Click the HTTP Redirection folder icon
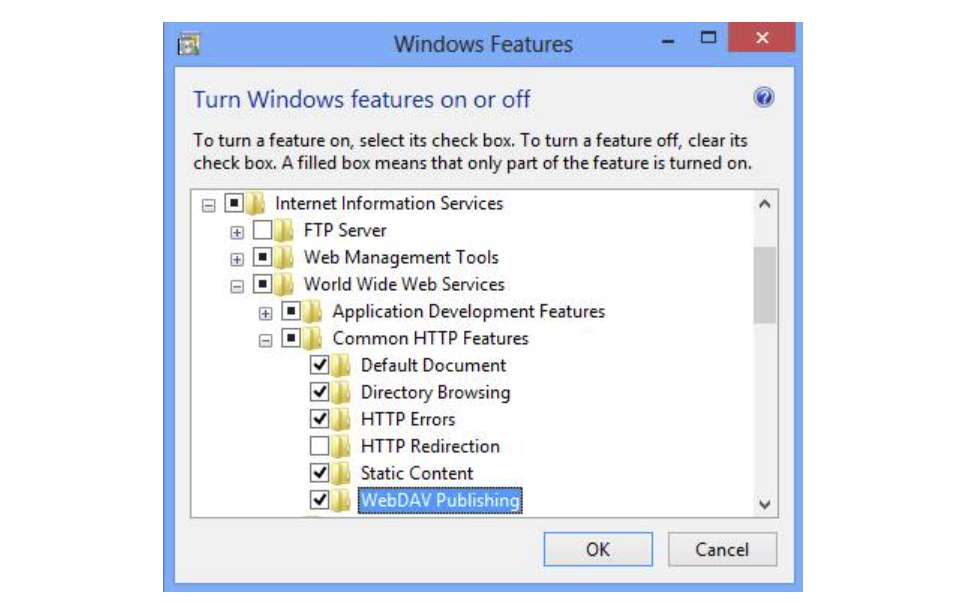The width and height of the screenshot is (974, 608). [343, 447]
